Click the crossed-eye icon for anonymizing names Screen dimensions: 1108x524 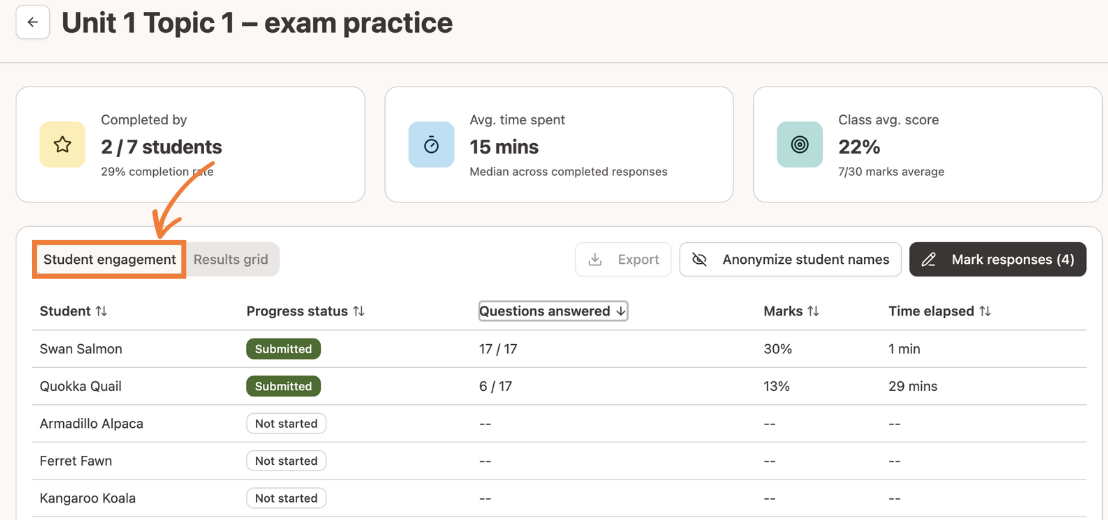(x=700, y=260)
